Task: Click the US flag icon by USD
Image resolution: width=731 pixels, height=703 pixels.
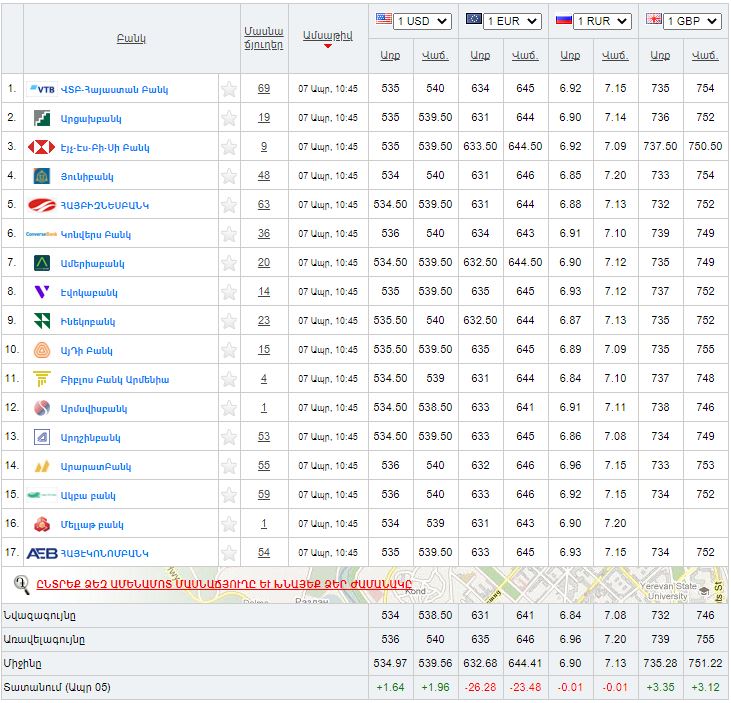Action: [x=384, y=19]
